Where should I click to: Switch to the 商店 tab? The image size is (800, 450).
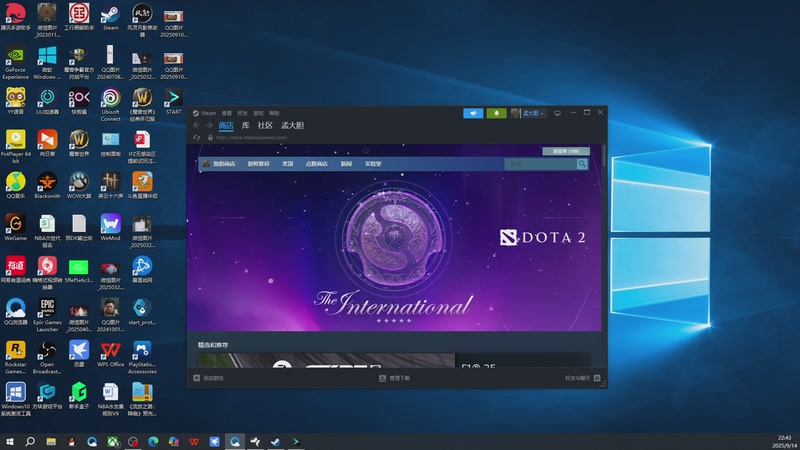[226, 126]
